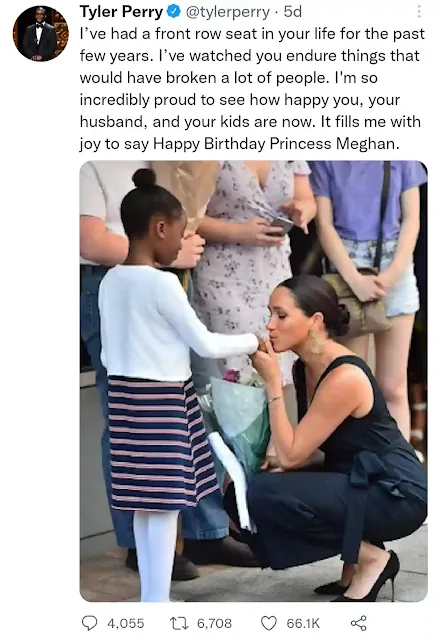View the 4,055 replies count

(x=125, y=623)
